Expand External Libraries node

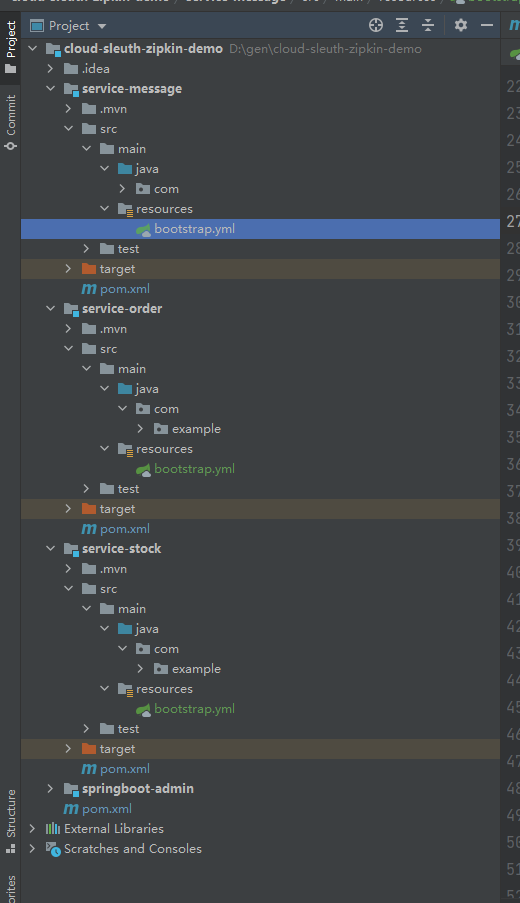pyautogui.click(x=33, y=829)
